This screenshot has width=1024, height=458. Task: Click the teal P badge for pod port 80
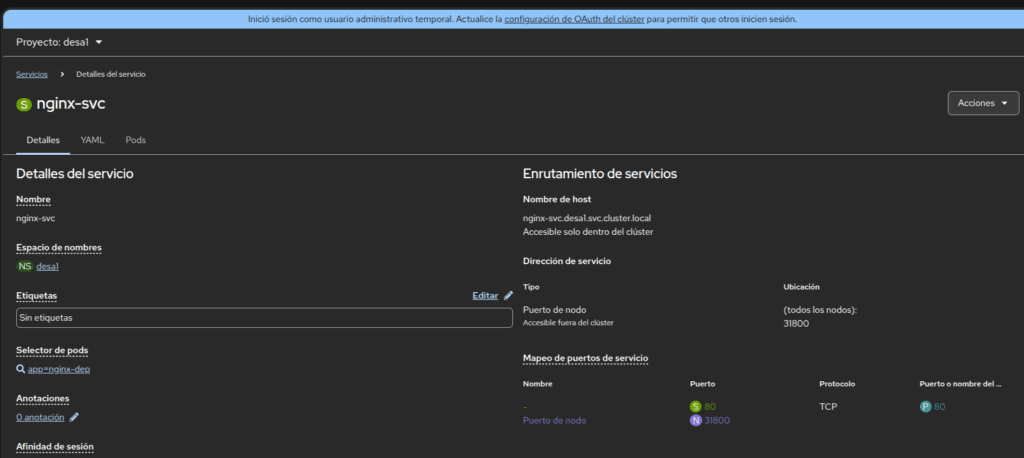coord(925,406)
